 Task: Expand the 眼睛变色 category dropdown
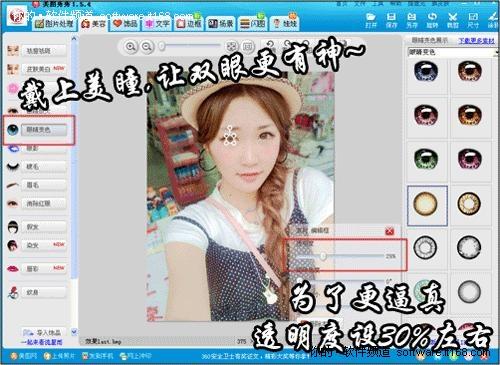pyautogui.click(x=496, y=52)
